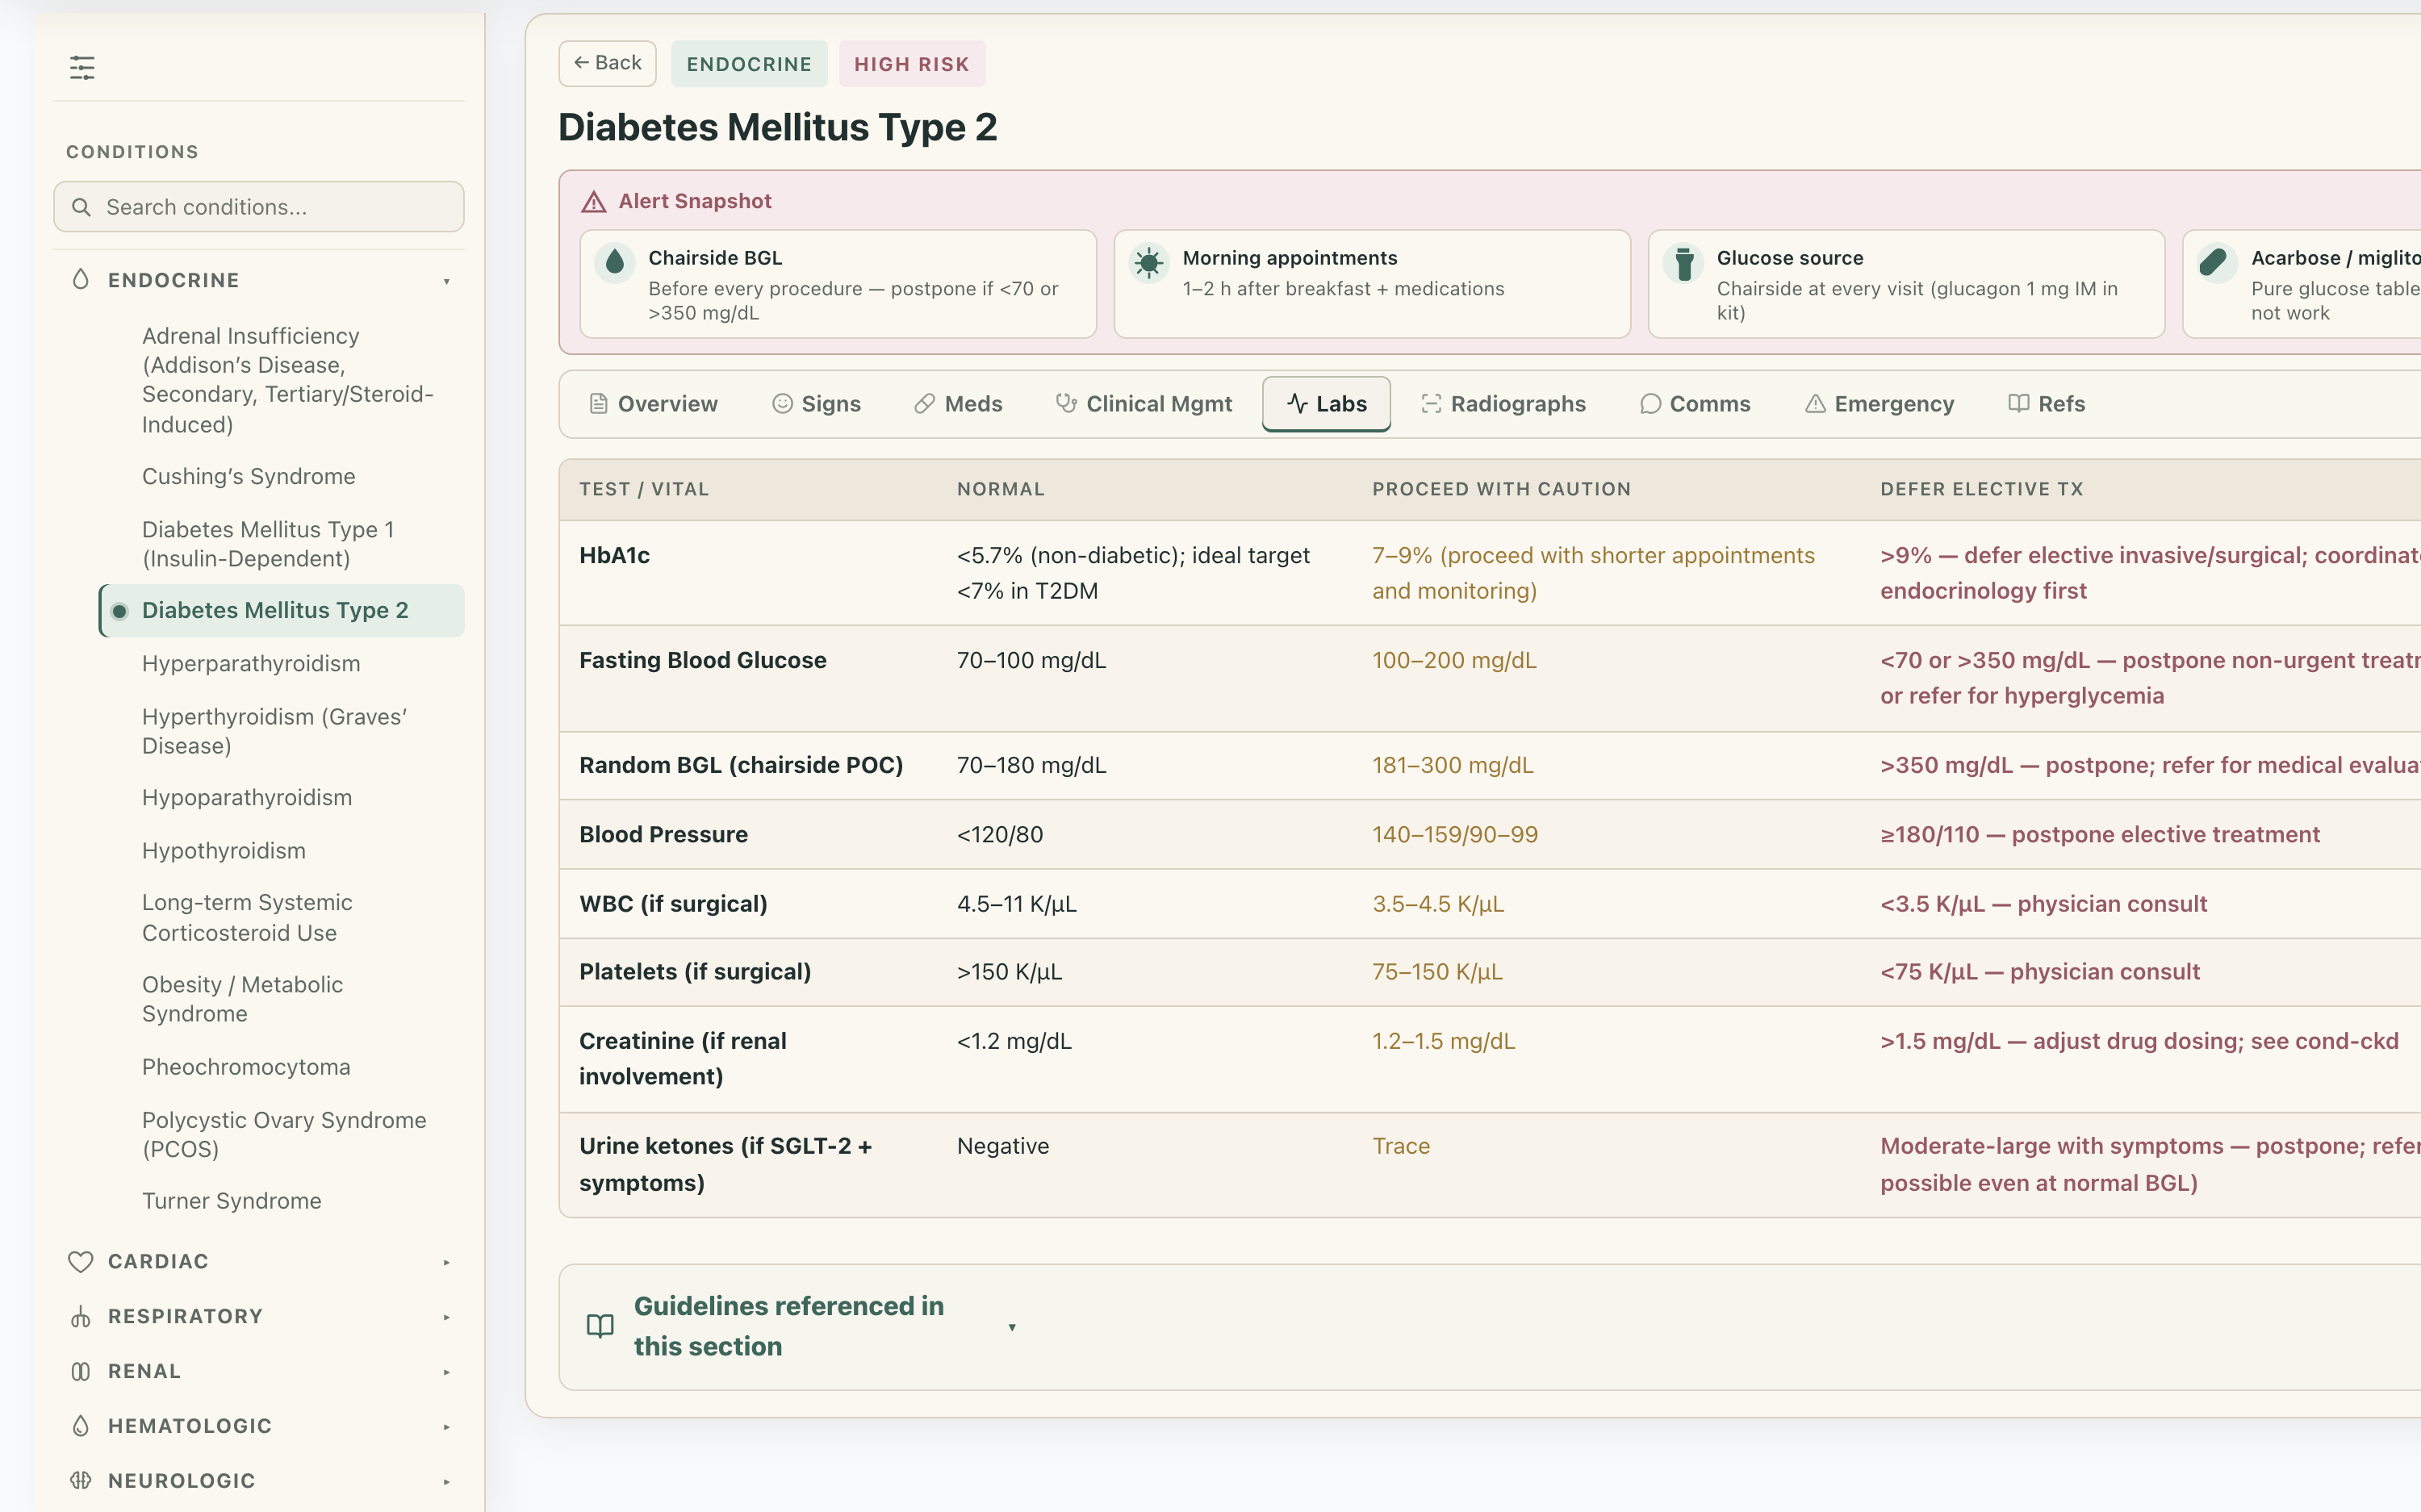Open the Meds tab

pyautogui.click(x=958, y=404)
